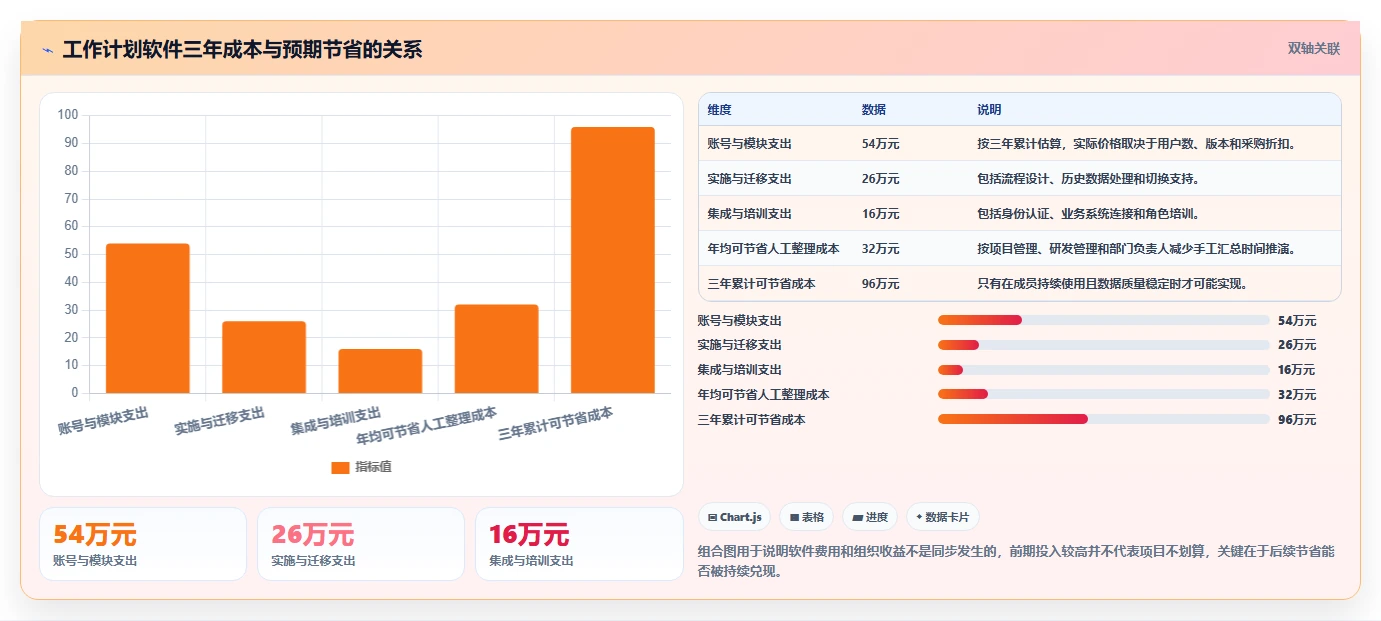This screenshot has height=621, width=1381.
Task: Click the 三年累计可节省成本 progress bar
Action: 1104,419
